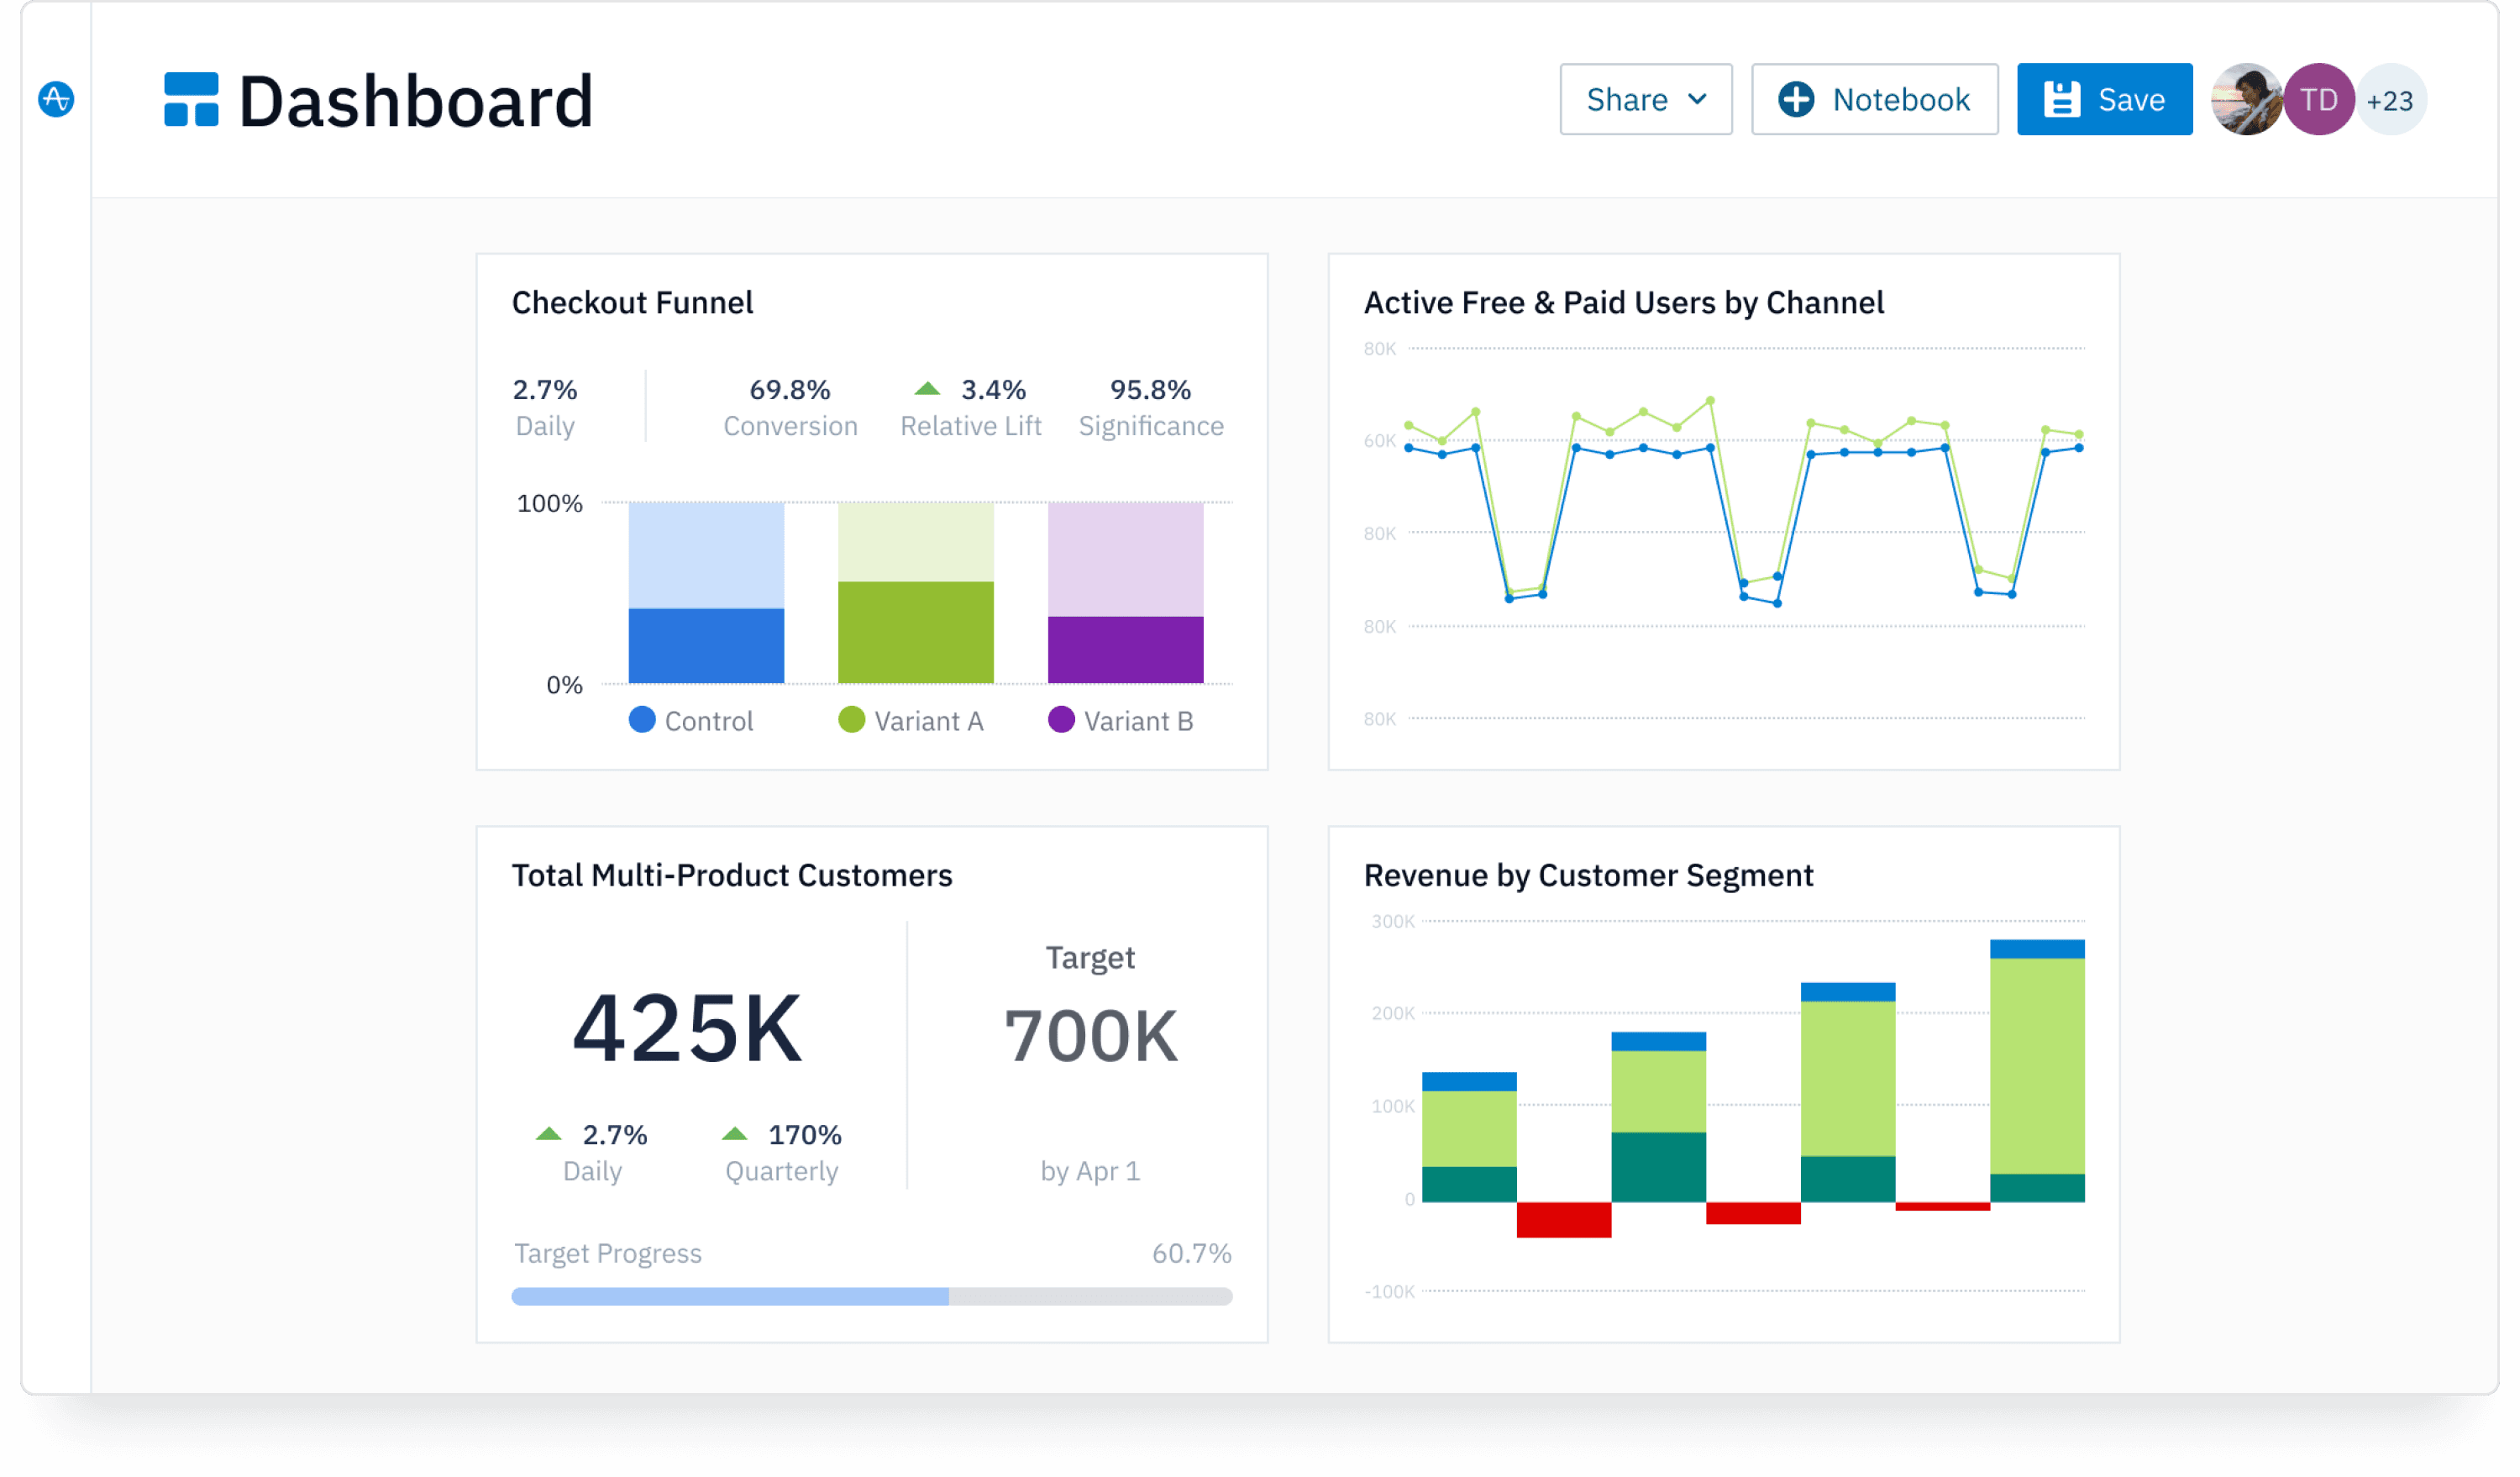Click the plus icon on the Notebook button

point(1797,99)
